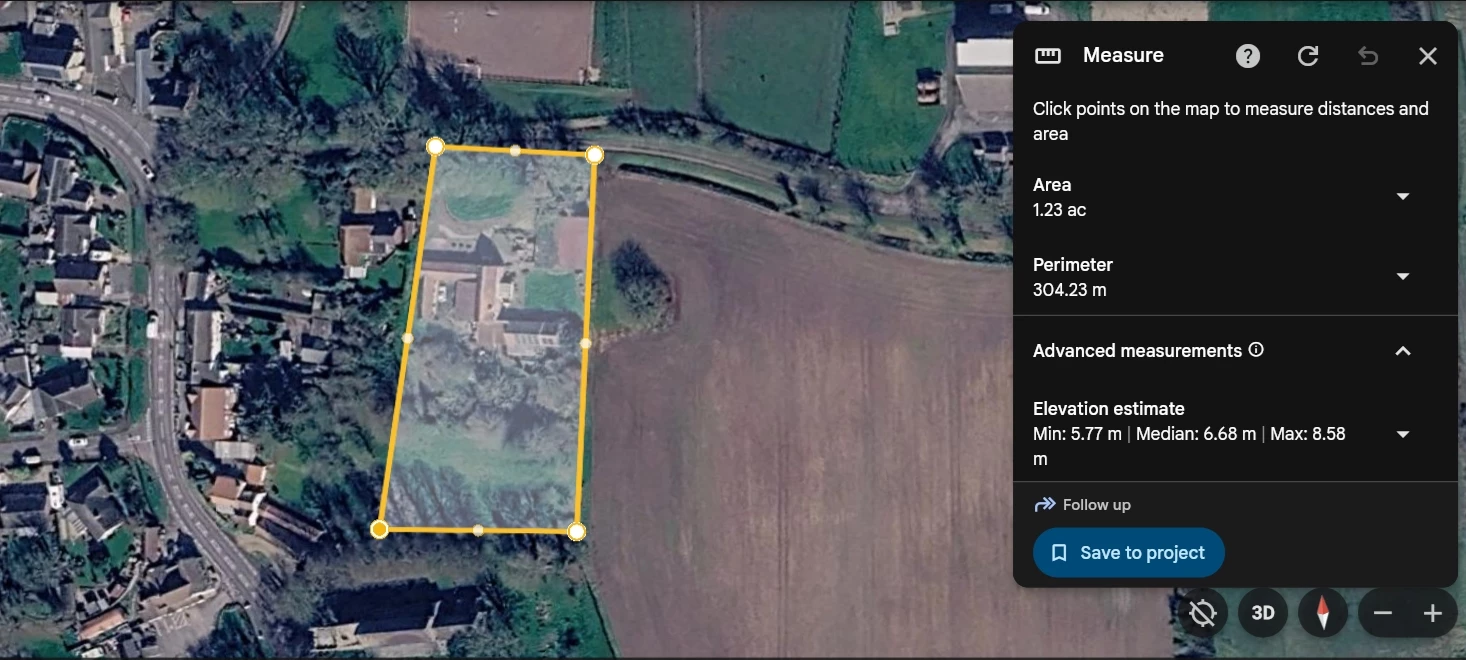
Task: Click the crossed-out location target icon
Action: [x=1203, y=613]
